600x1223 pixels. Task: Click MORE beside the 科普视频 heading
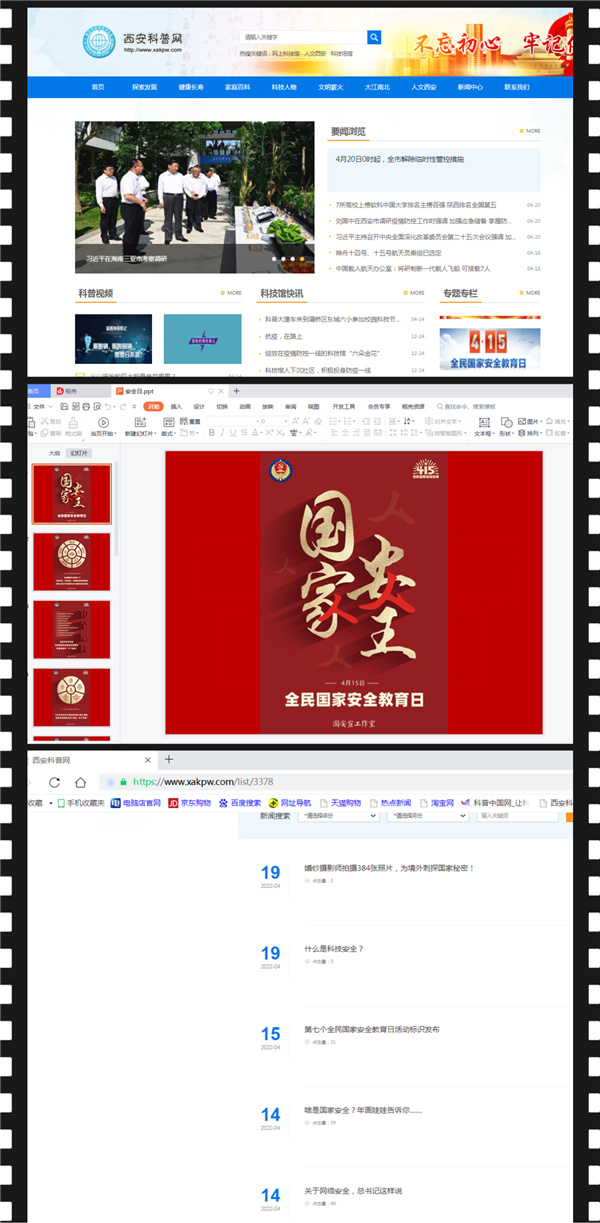[231, 294]
